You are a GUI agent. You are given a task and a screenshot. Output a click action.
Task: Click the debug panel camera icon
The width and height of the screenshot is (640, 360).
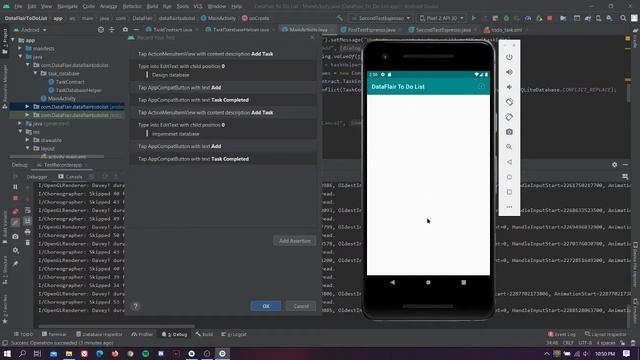(15, 236)
